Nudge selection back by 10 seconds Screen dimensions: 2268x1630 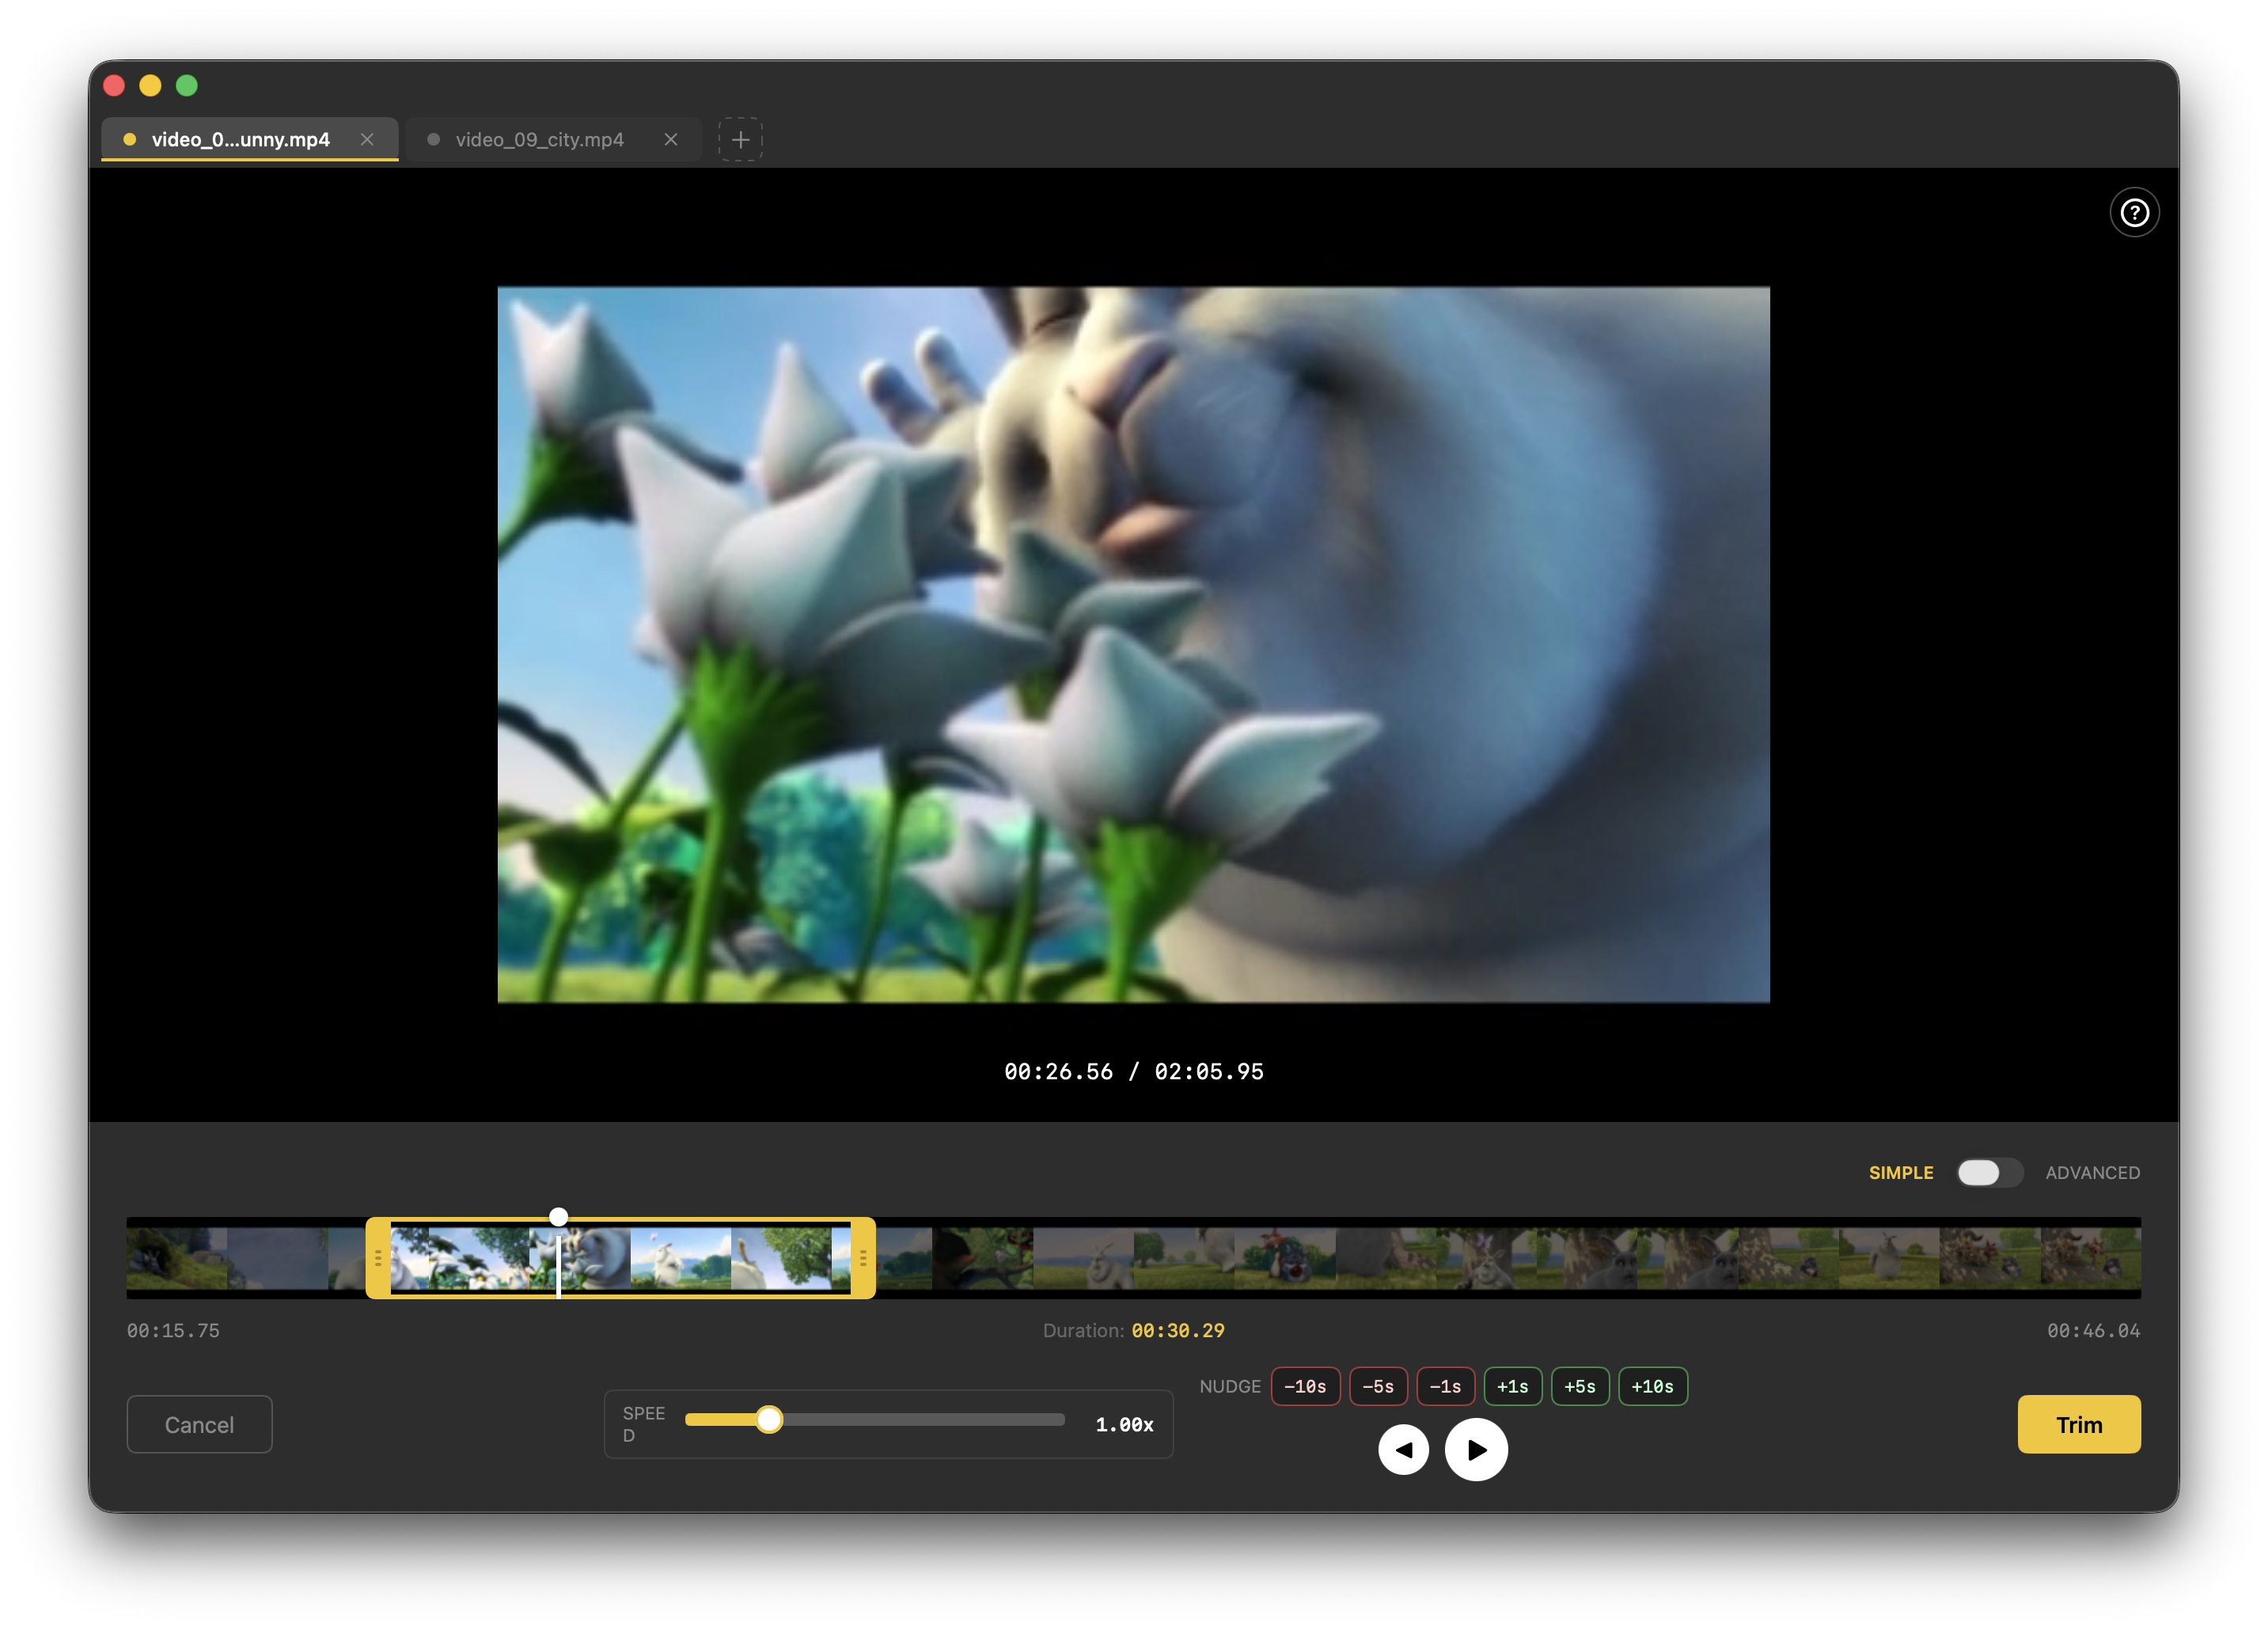[x=1305, y=1386]
